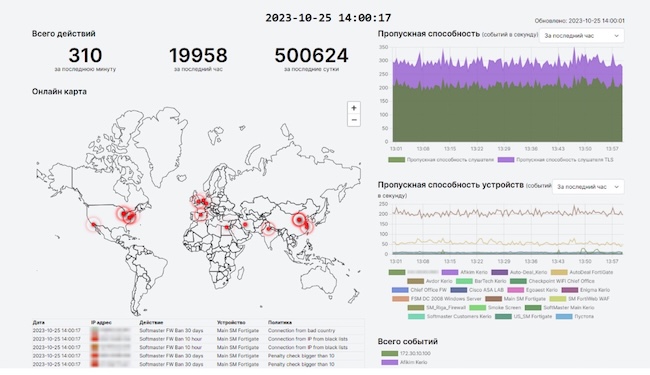Click the 310 last-minute actions counter
650x375 pixels.
click(x=85, y=55)
